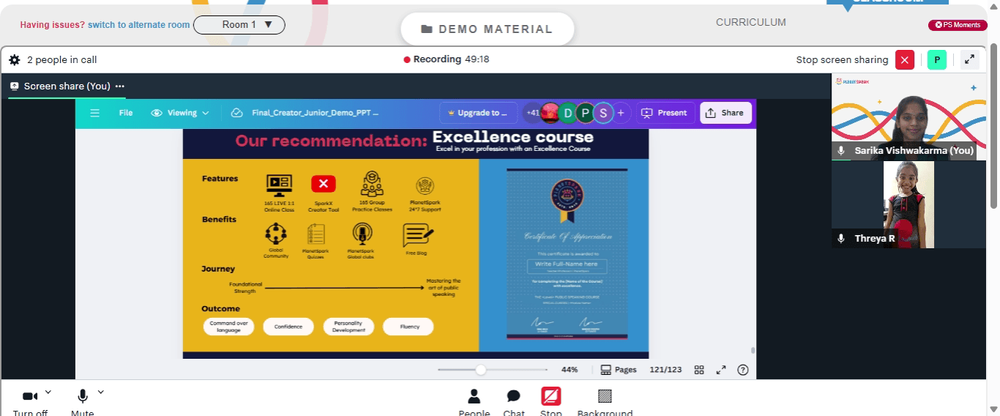This screenshot has width=1000, height=416.
Task: Click switch to alternate room link
Action: point(138,25)
